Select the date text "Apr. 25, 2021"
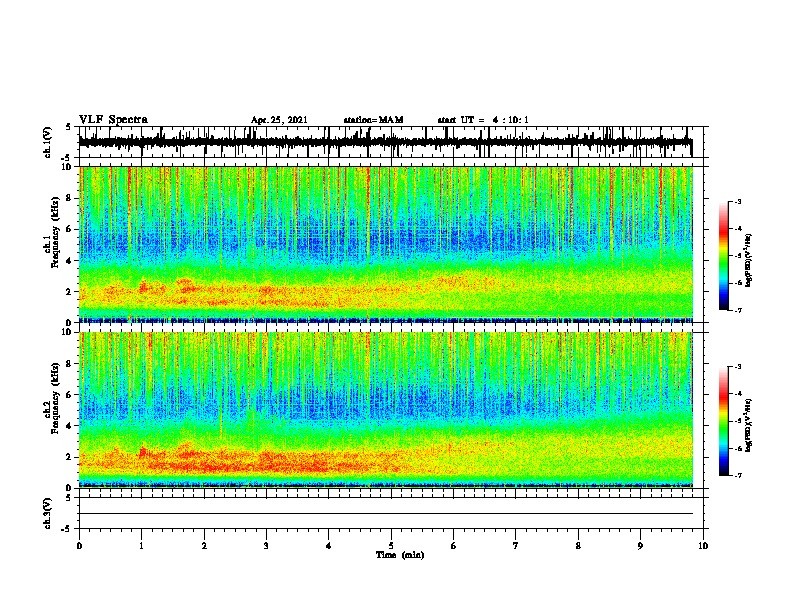 click(279, 120)
